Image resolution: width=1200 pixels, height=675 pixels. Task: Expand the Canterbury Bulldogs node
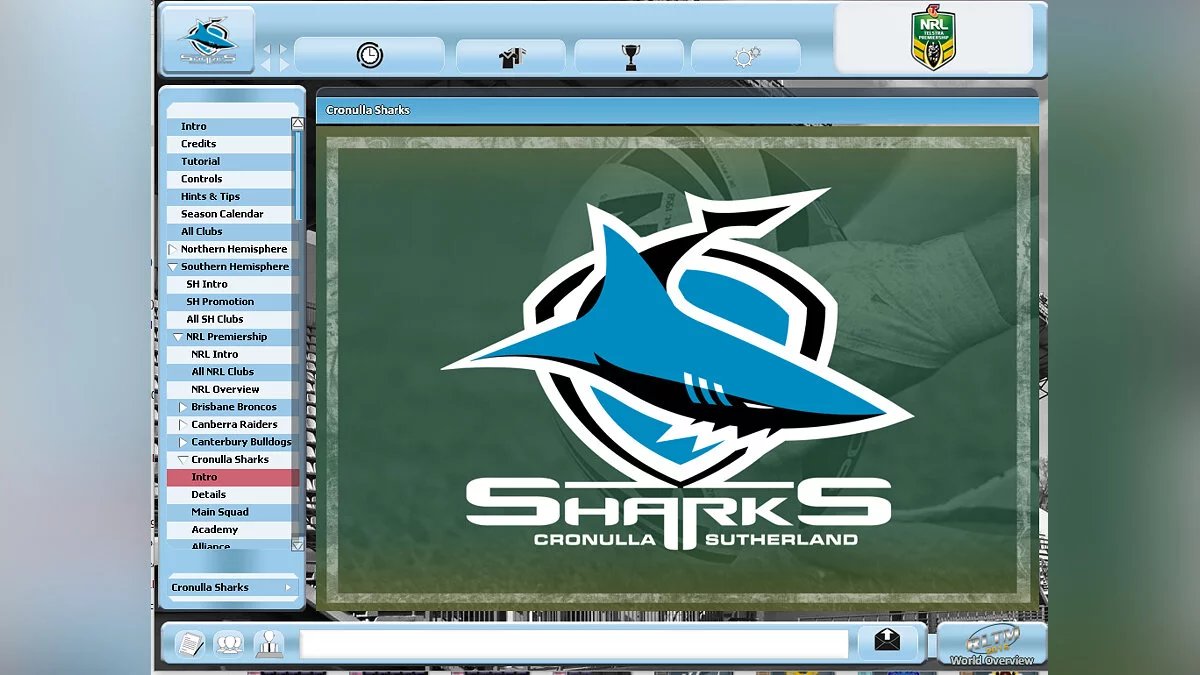tap(183, 442)
